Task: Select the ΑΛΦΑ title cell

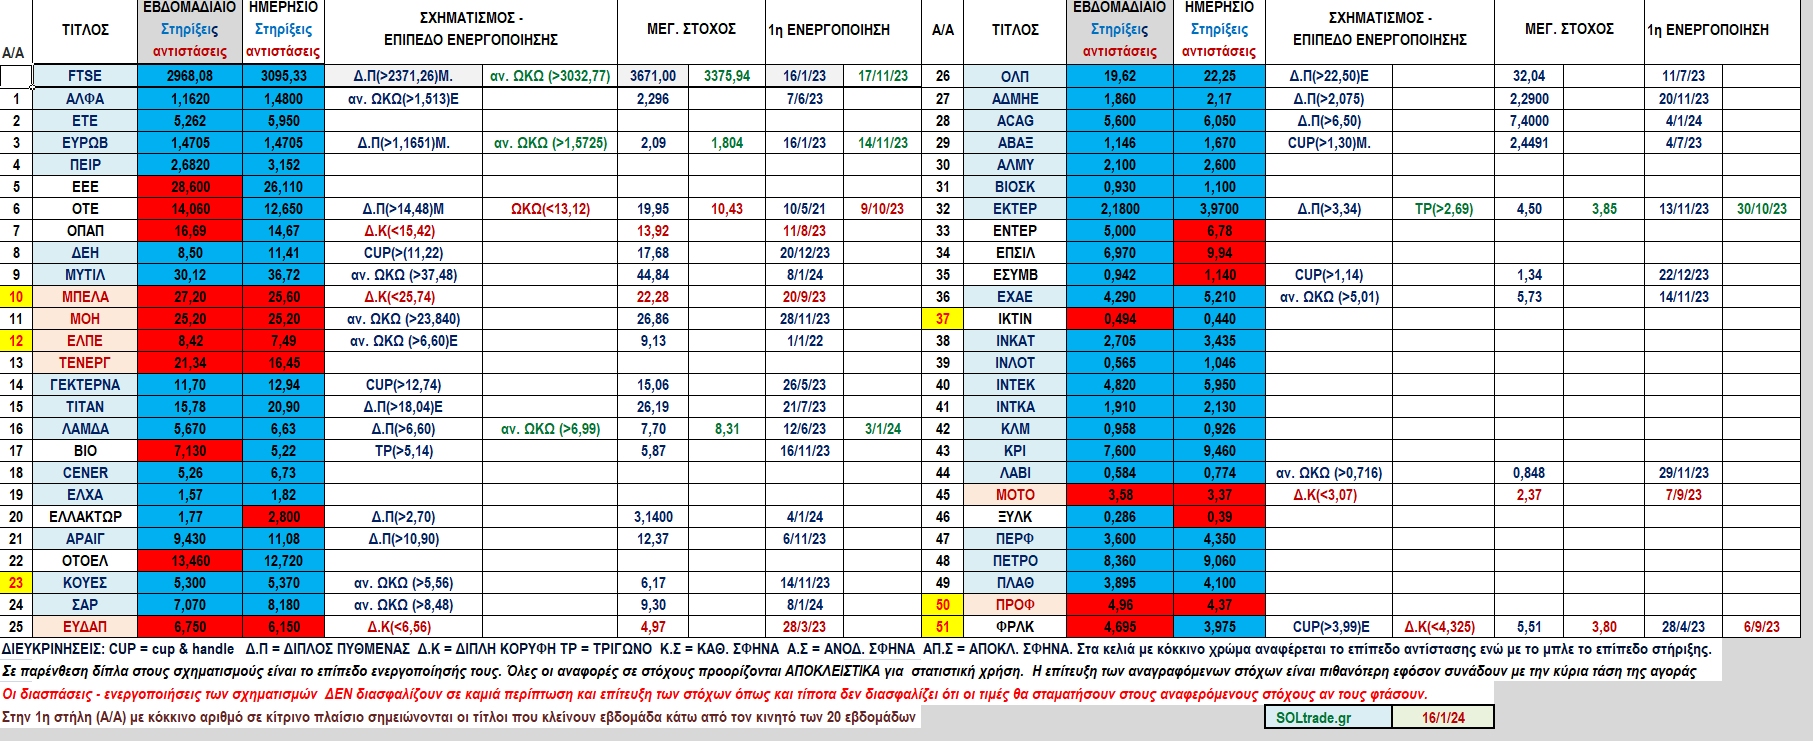Action: tap(85, 99)
